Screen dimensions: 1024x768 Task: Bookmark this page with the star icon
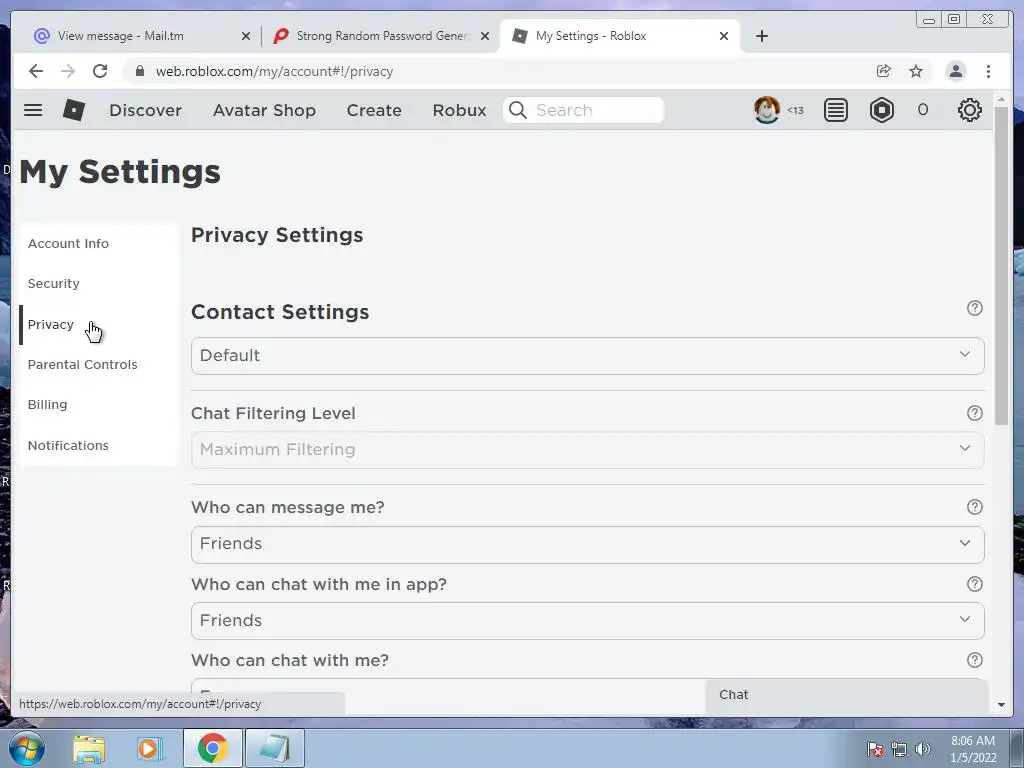pyautogui.click(x=916, y=71)
